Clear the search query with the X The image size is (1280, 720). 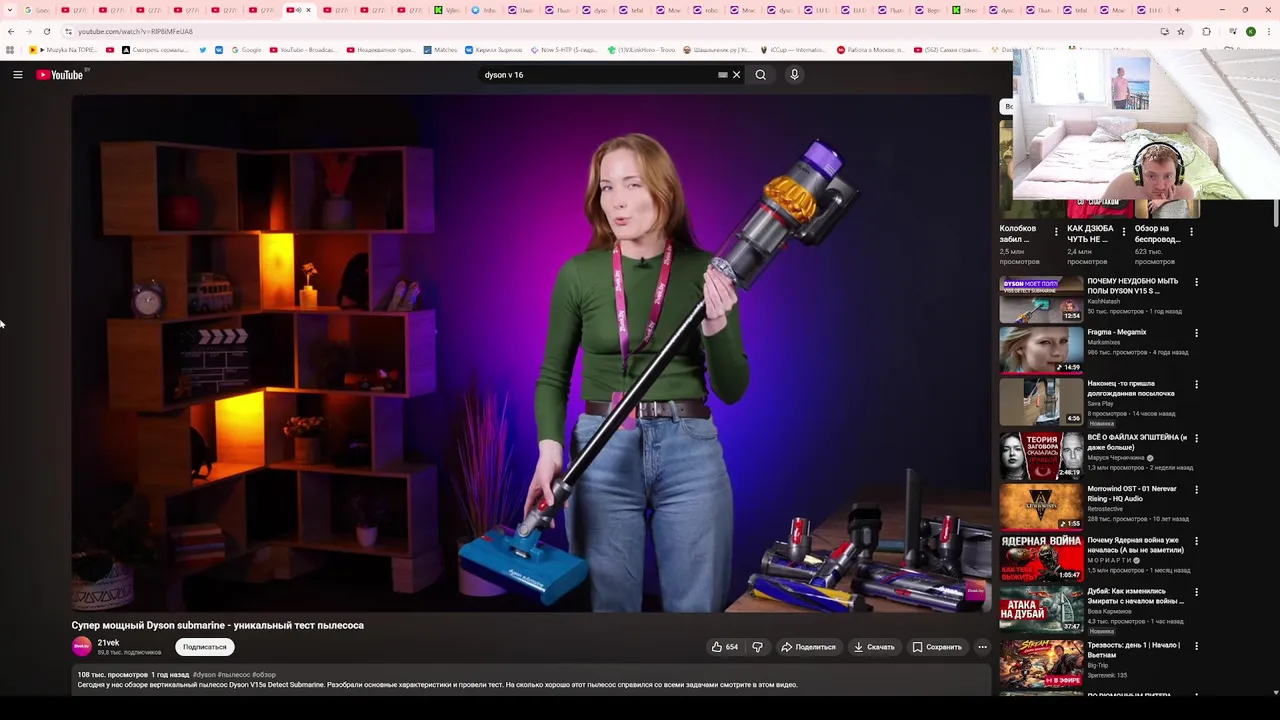point(737,75)
